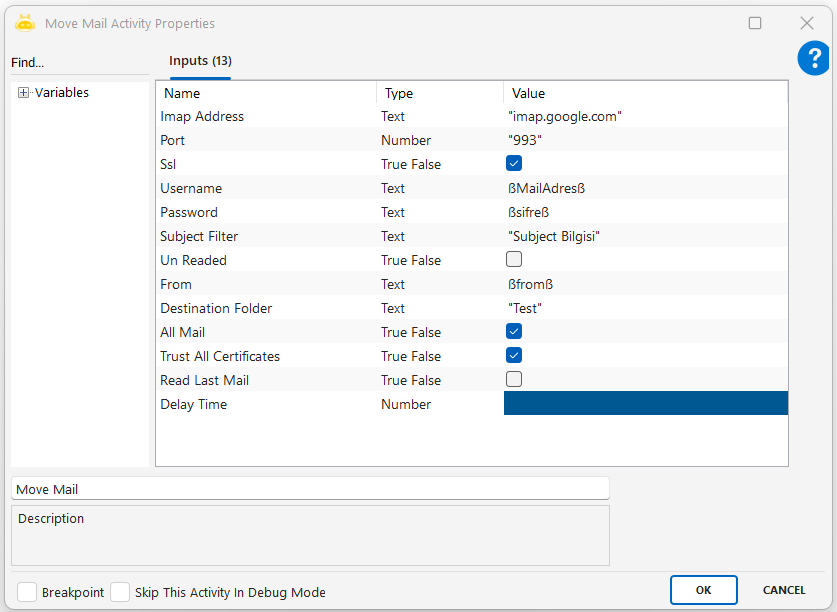This screenshot has height=612, width=837.
Task: Click the robot app icon in title bar
Action: click(25, 23)
